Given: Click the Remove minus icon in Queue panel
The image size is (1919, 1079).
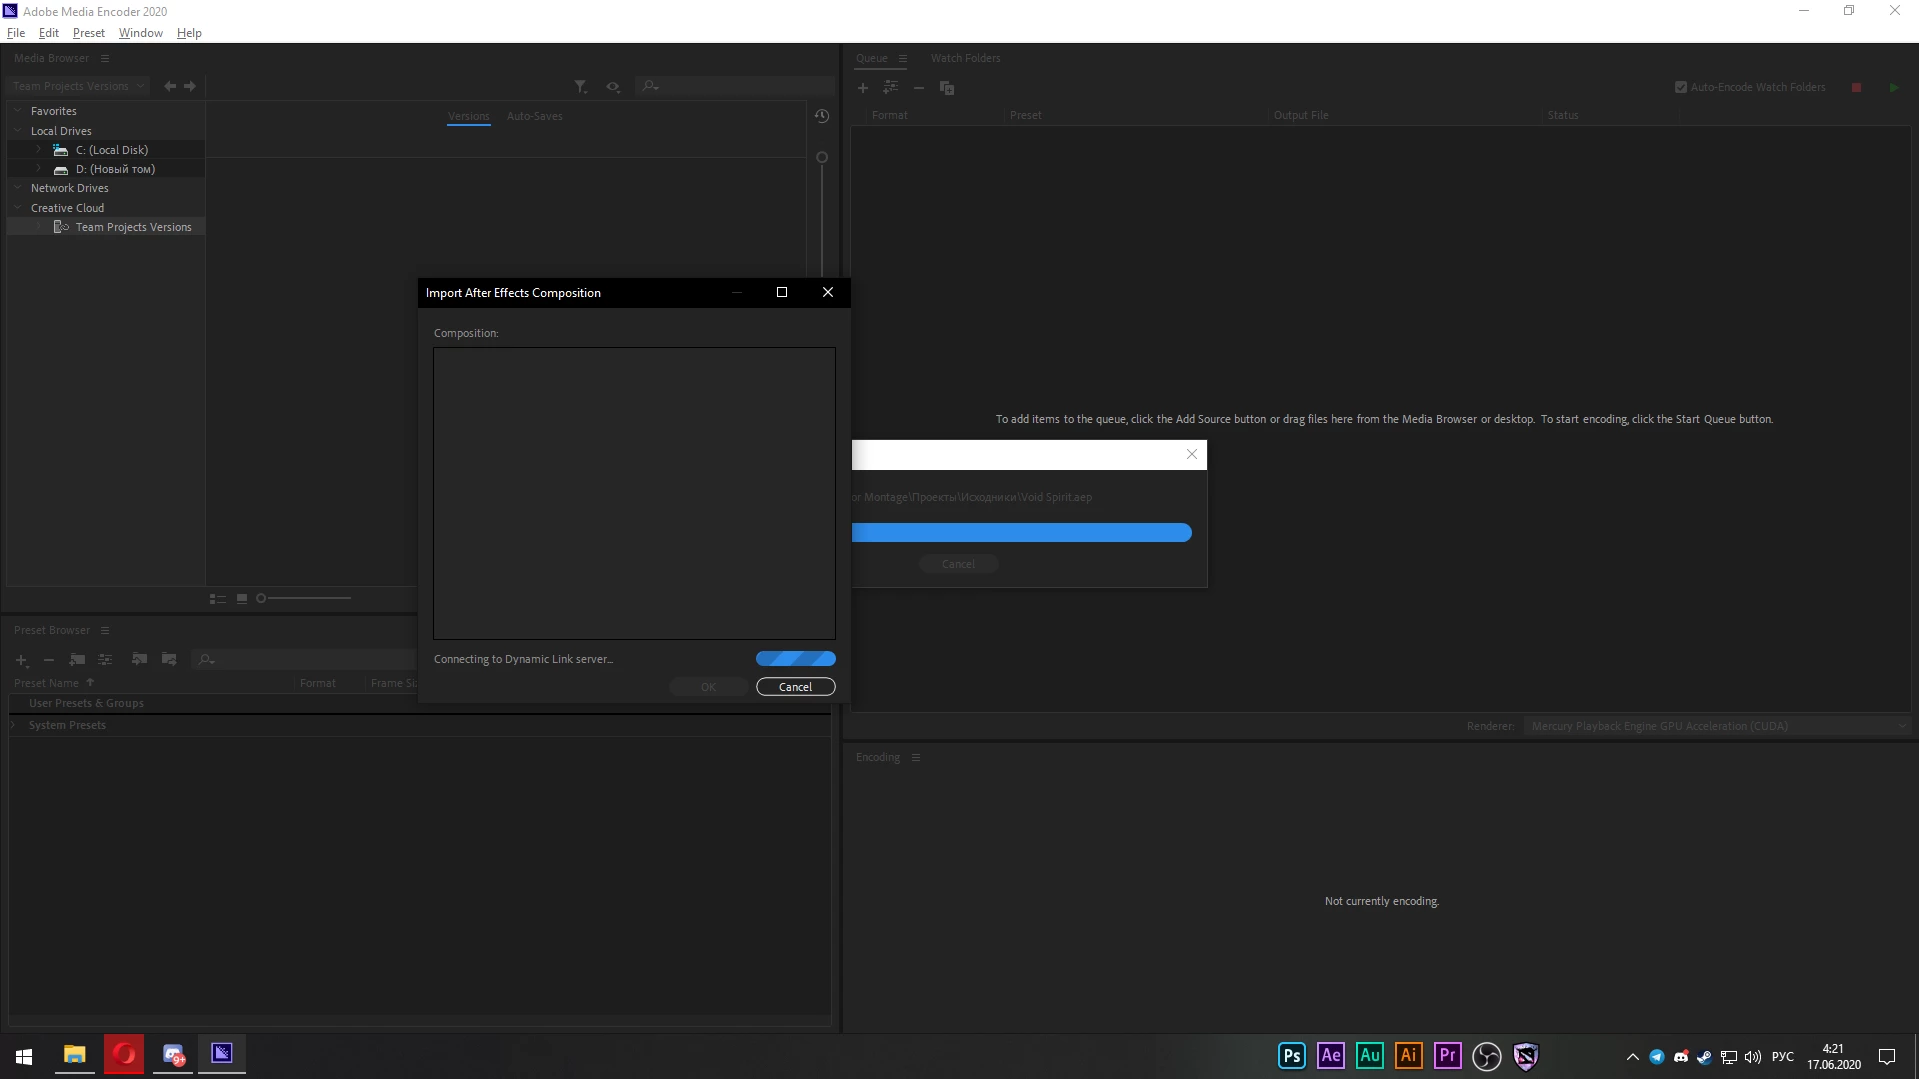Looking at the screenshot, I should (x=919, y=88).
